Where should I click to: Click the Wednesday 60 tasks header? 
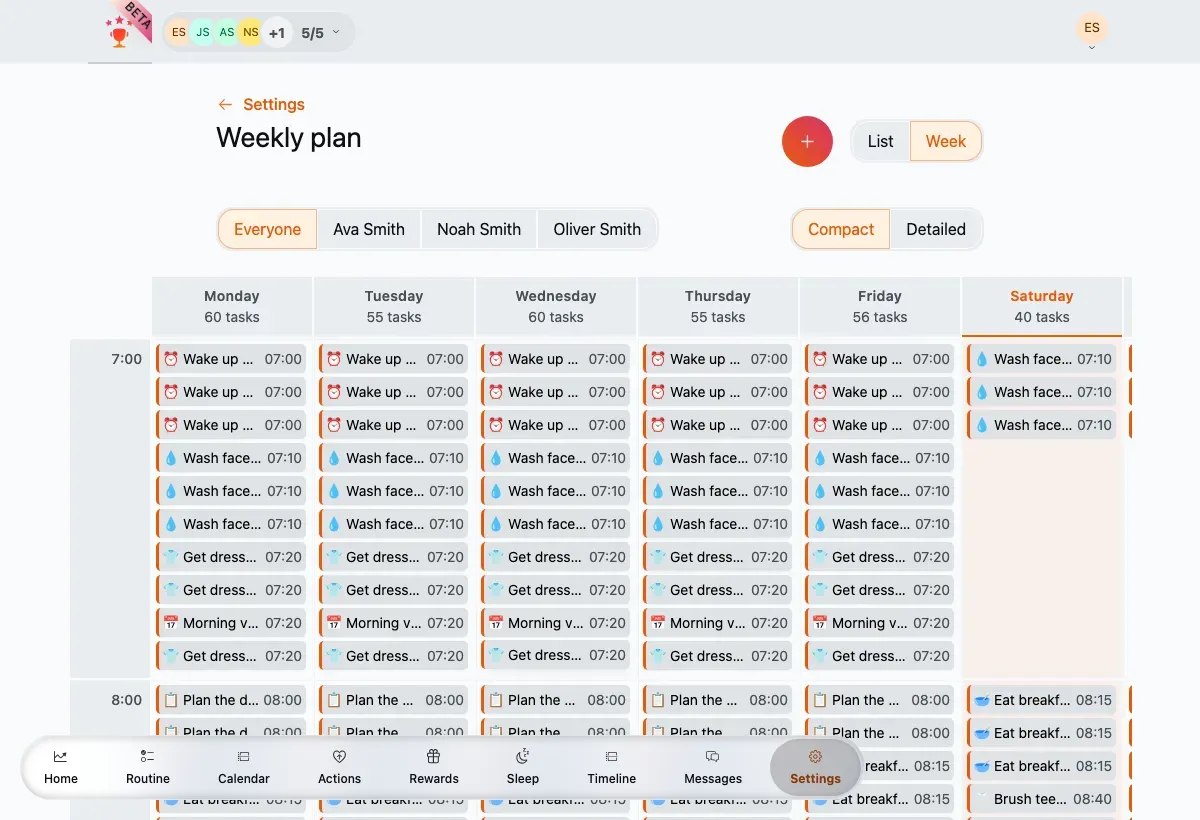click(556, 306)
